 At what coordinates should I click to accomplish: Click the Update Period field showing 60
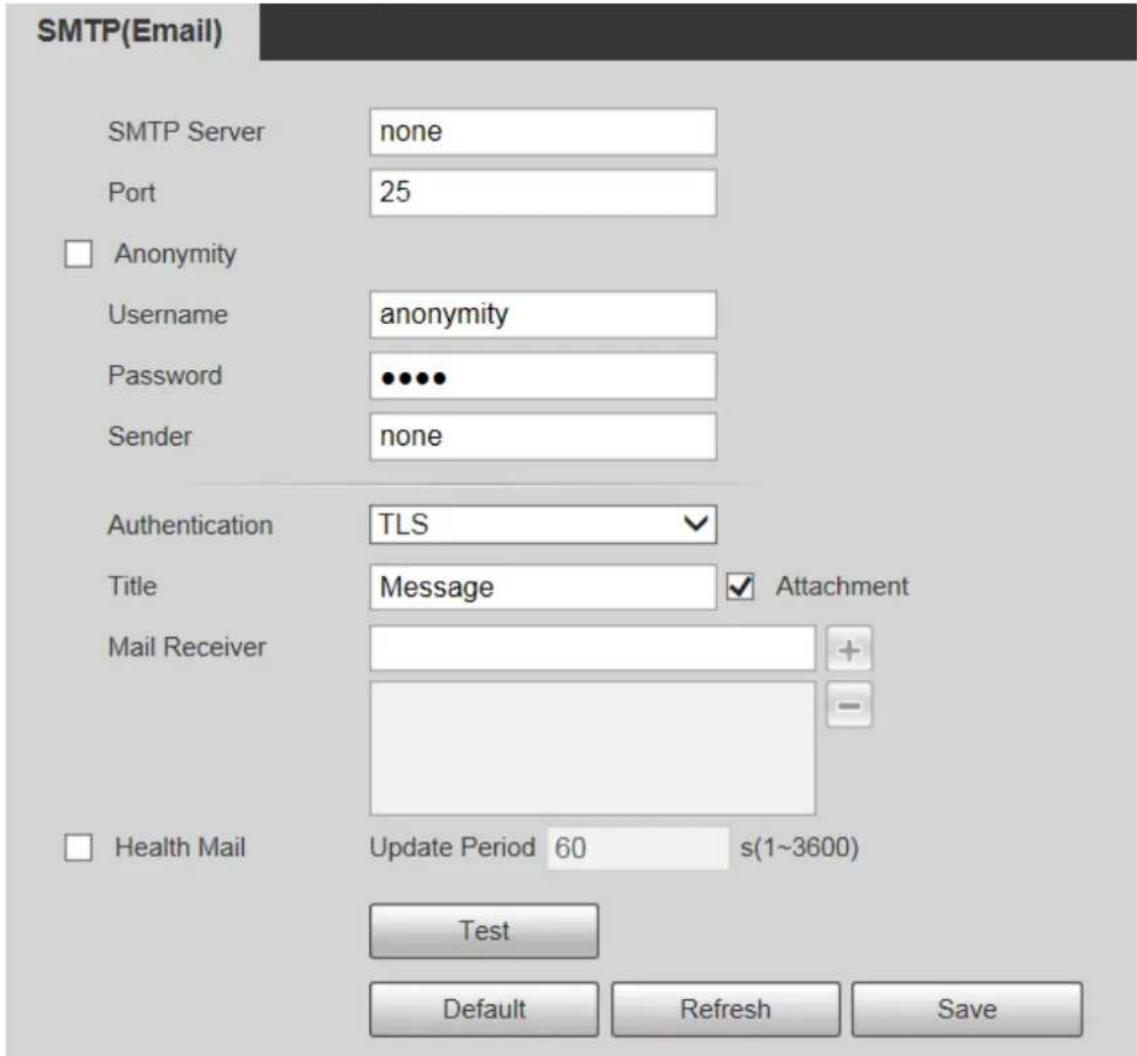637,848
